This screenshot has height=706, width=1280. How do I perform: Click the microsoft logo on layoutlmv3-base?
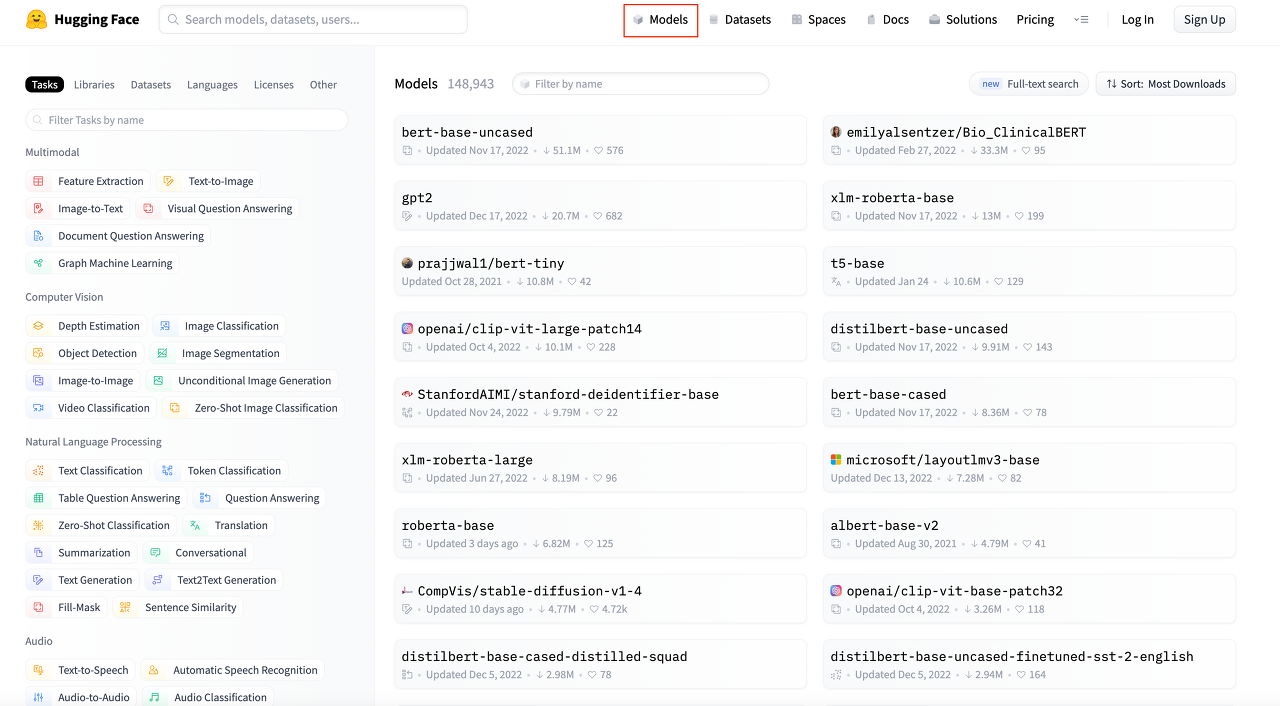[x=836, y=460]
